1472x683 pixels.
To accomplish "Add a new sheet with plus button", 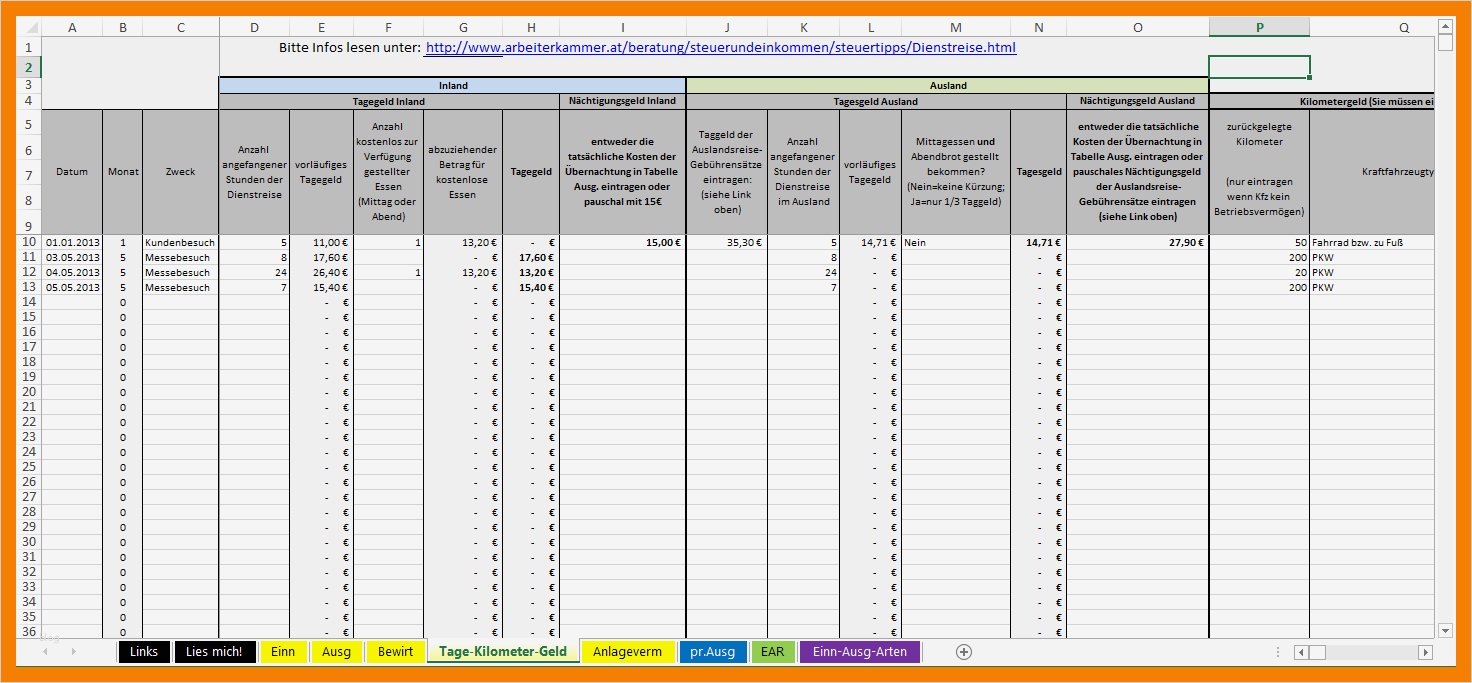I will (x=963, y=652).
